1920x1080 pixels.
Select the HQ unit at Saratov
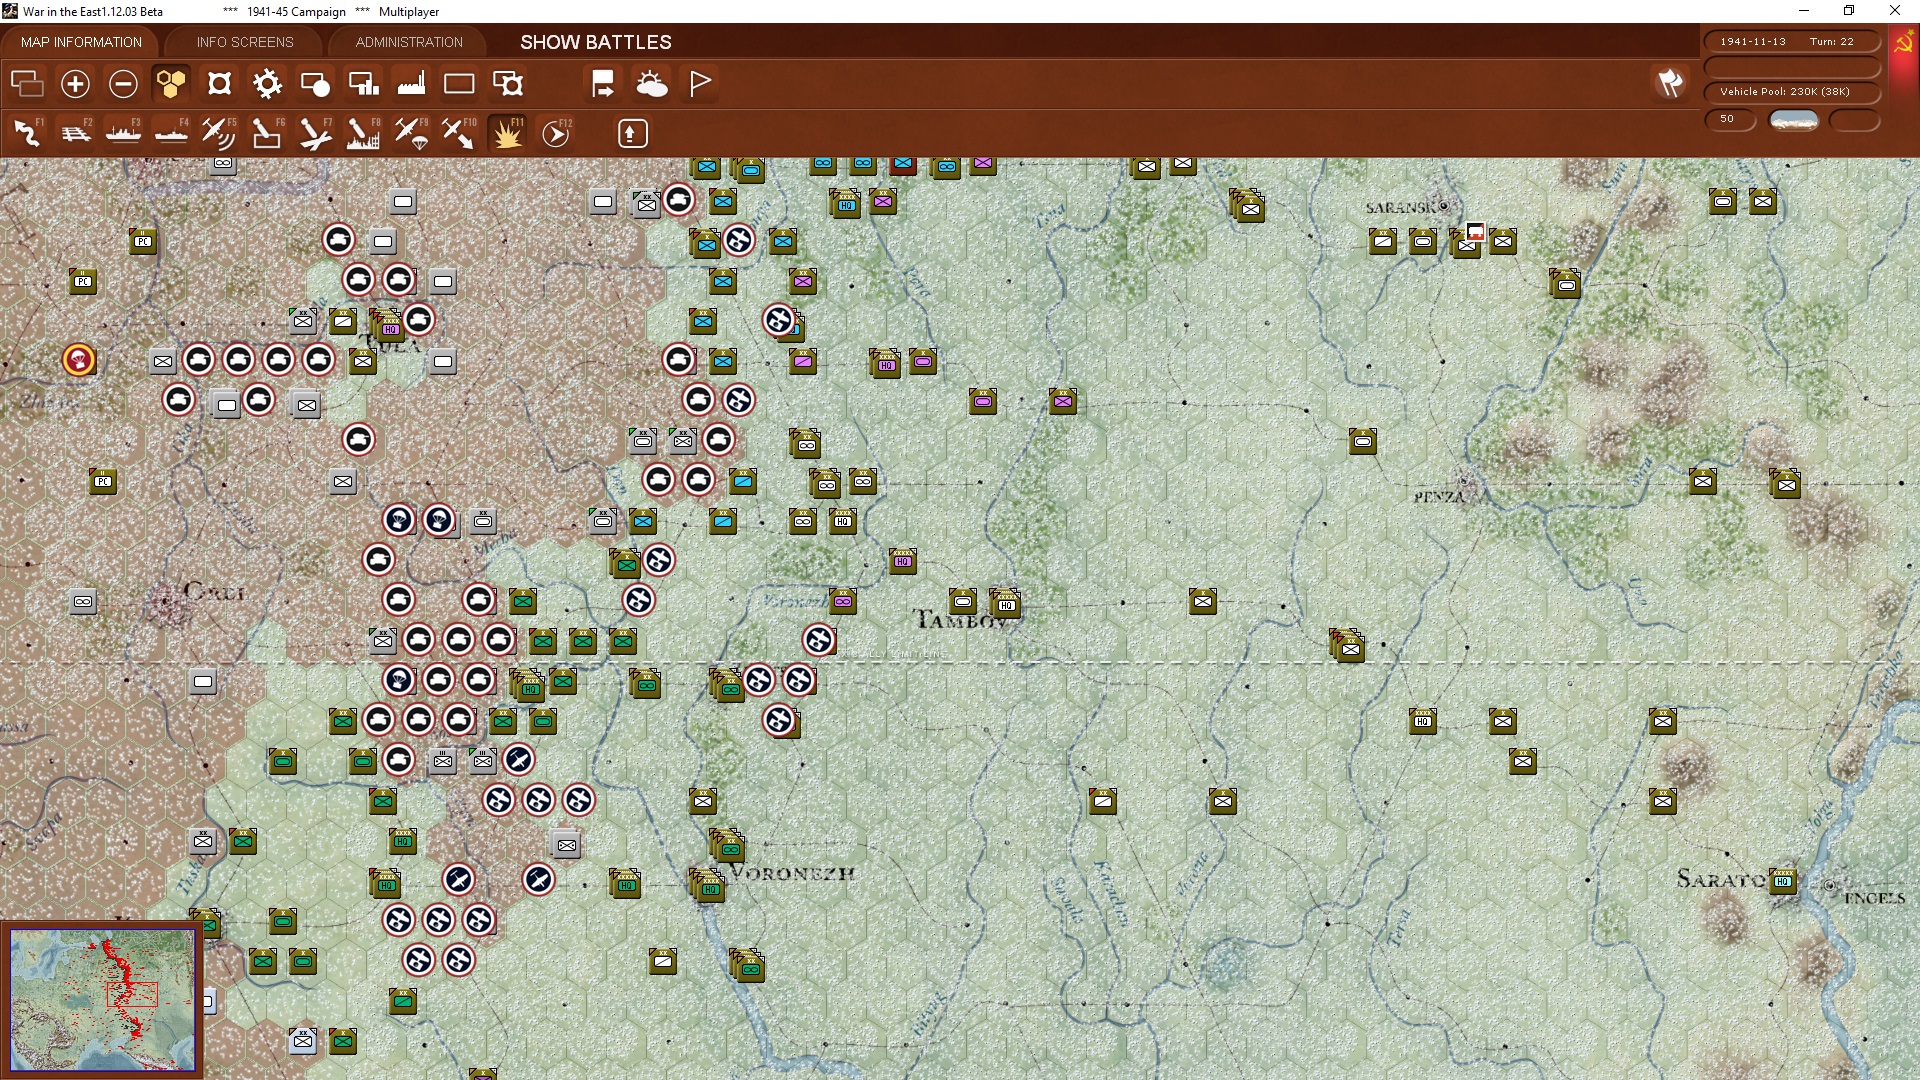pyautogui.click(x=1783, y=881)
